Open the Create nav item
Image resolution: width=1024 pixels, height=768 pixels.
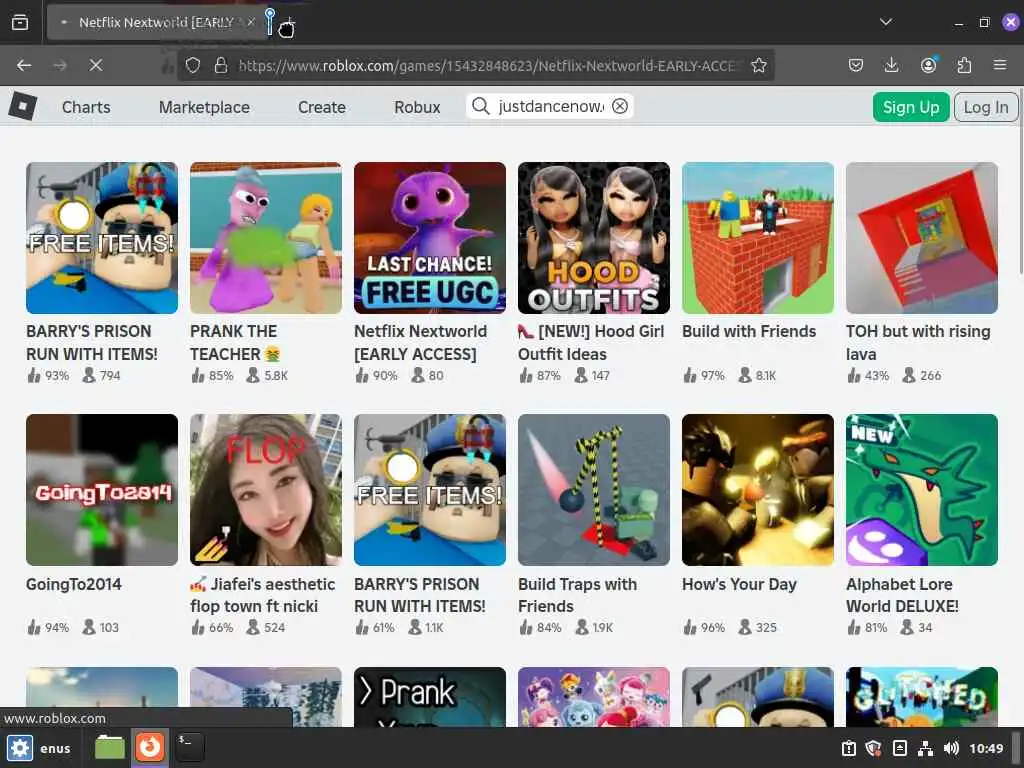[322, 107]
